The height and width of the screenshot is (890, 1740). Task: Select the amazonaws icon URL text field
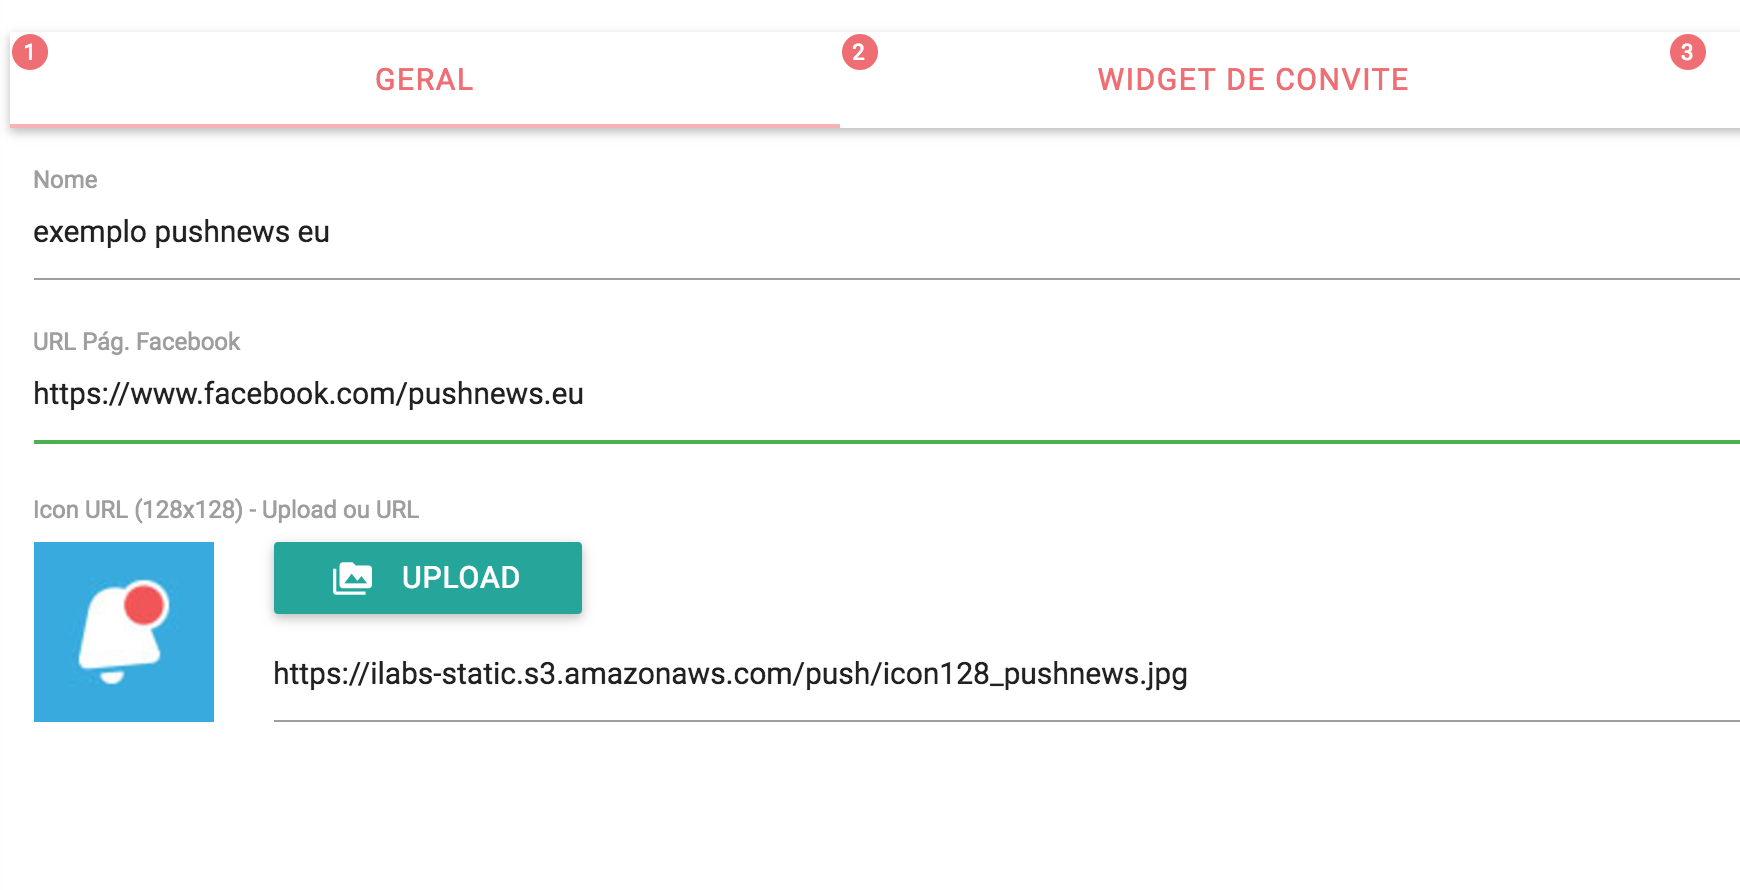tap(1006, 674)
